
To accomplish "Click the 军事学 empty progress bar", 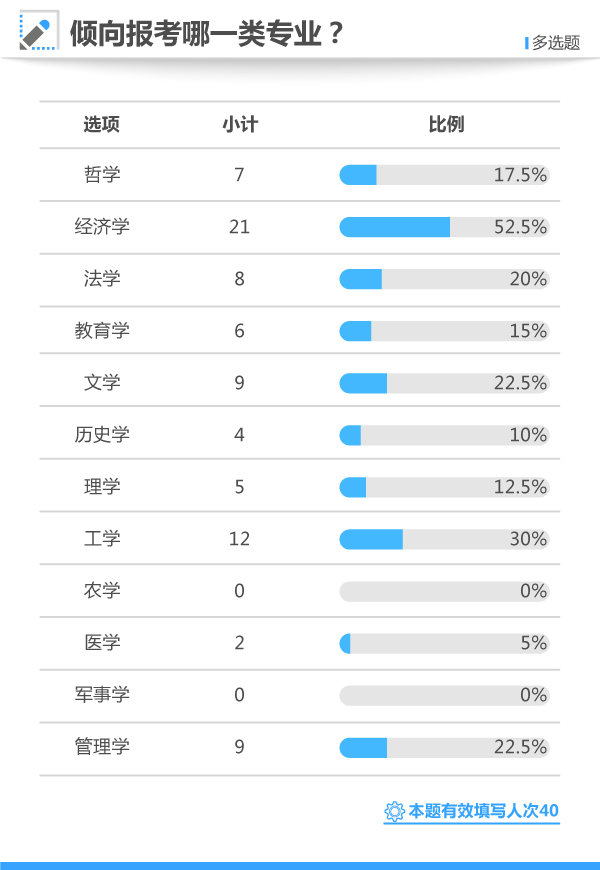I will tap(444, 695).
